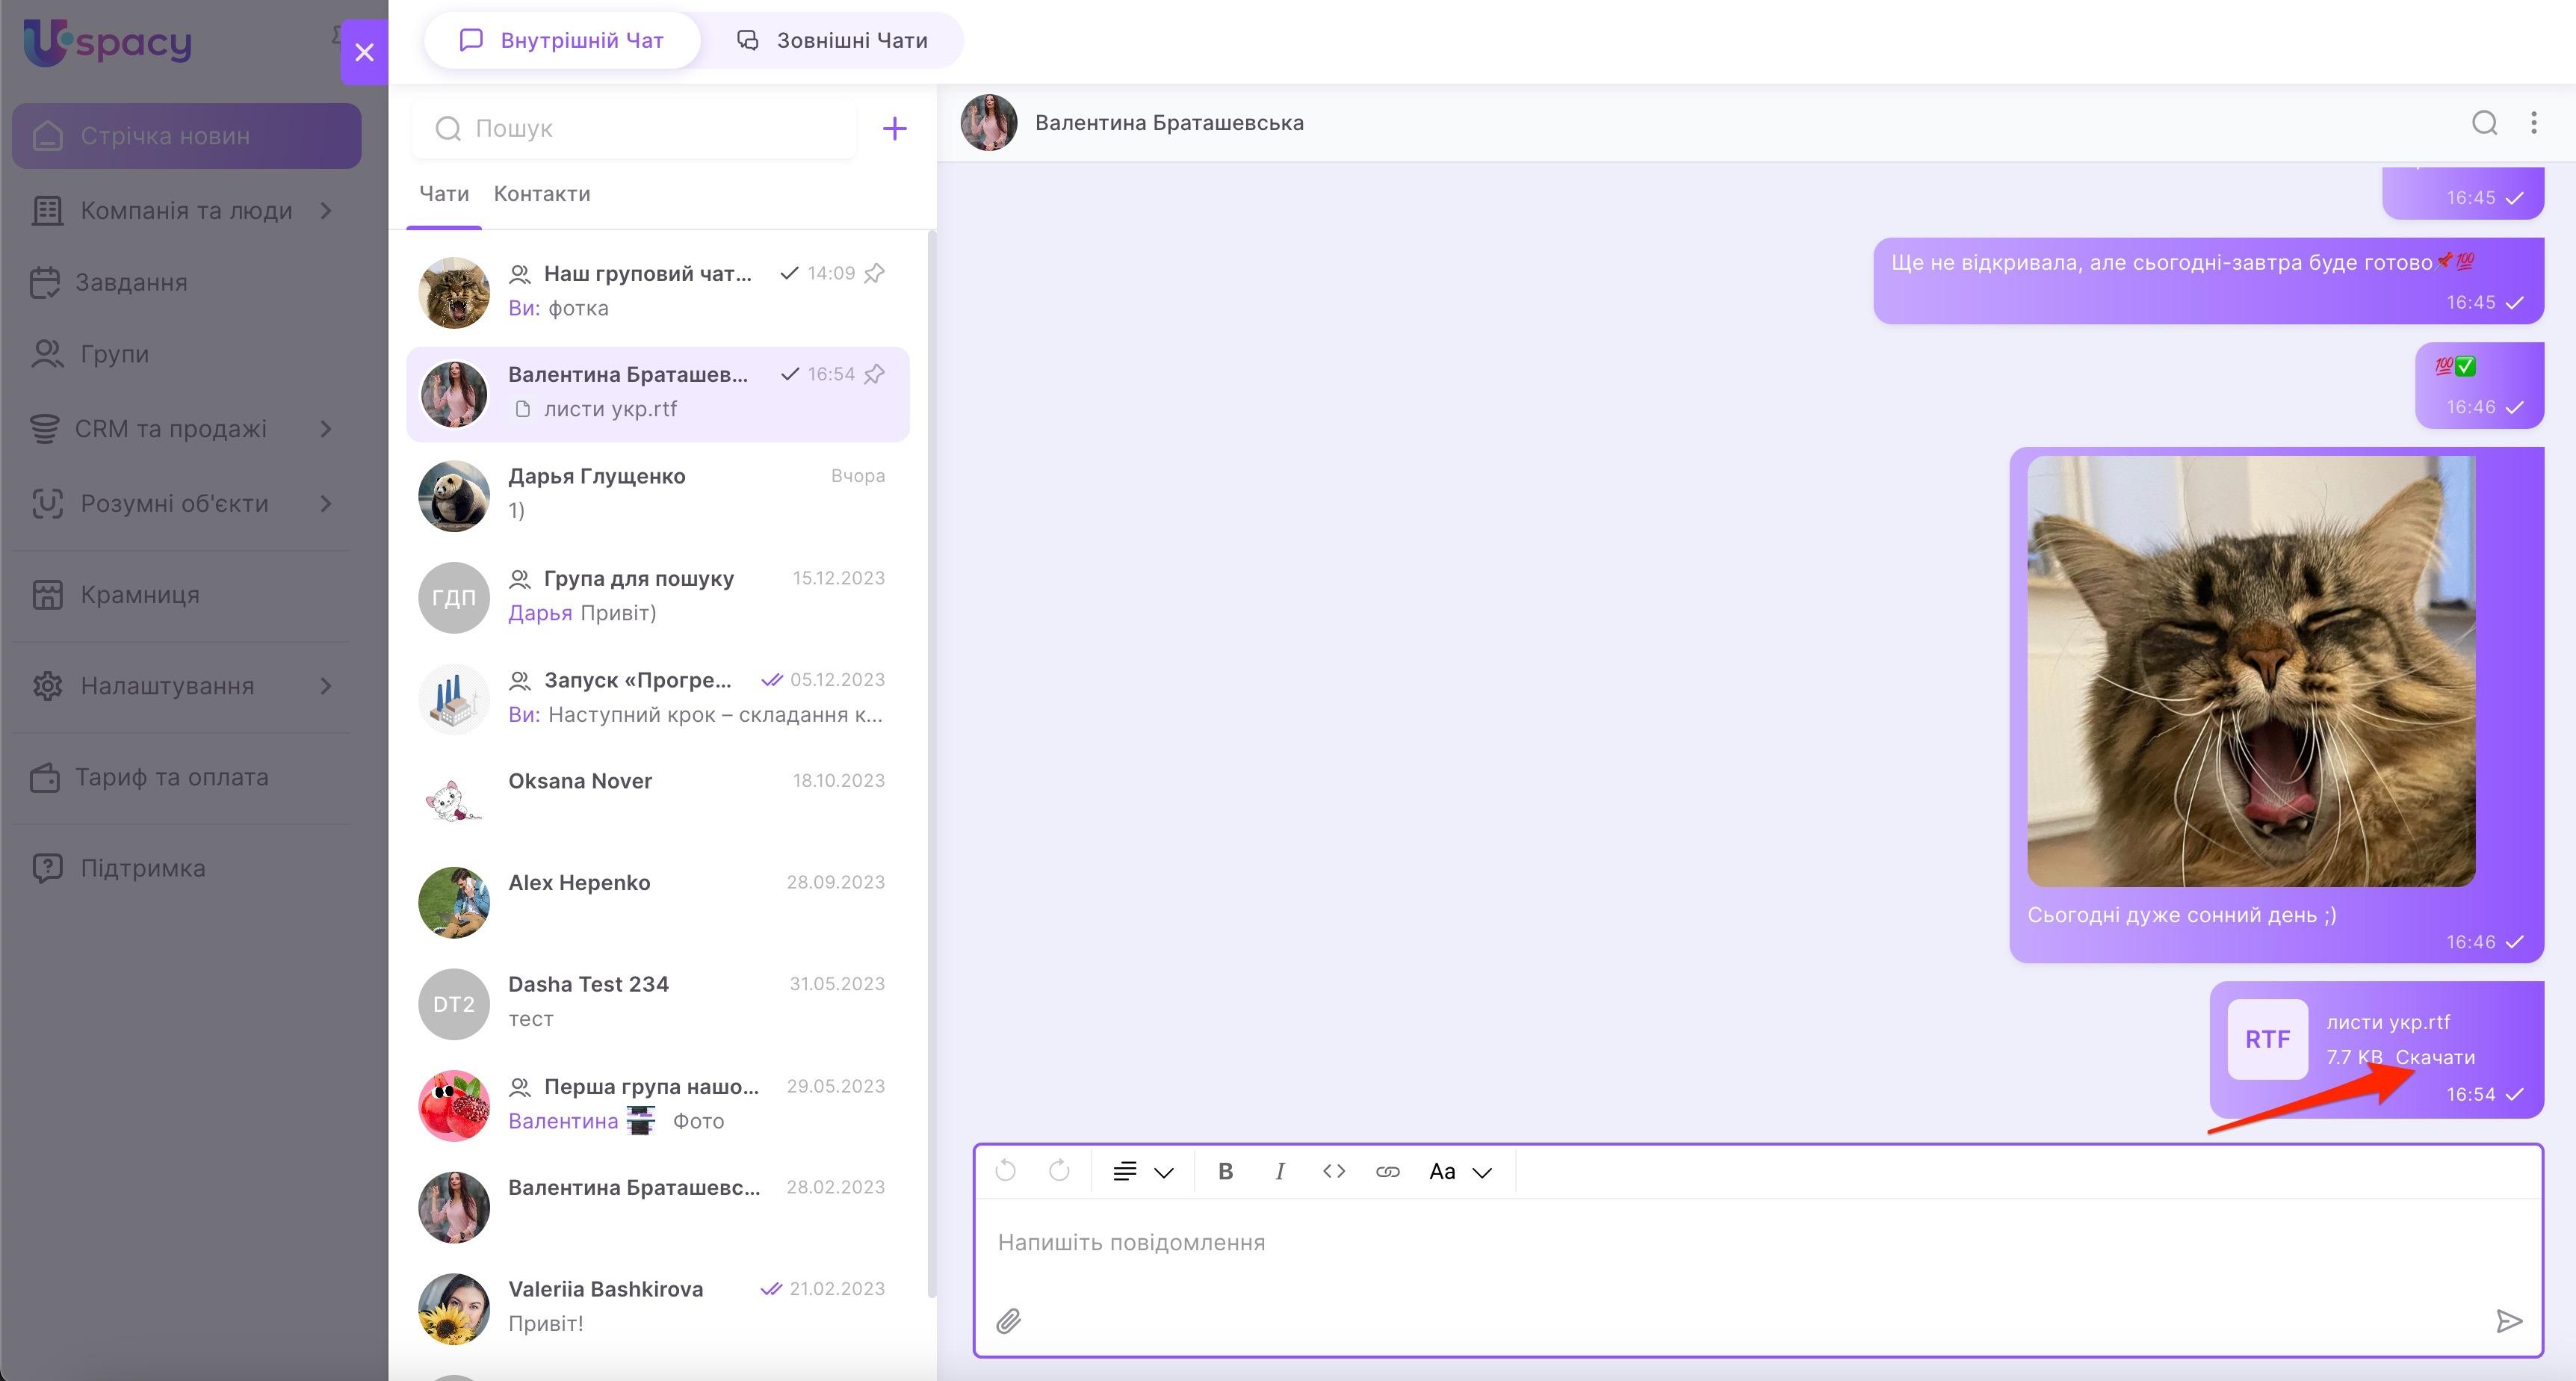Start a new chat with plus icon
Image resolution: width=2576 pixels, height=1381 pixels.
pyautogui.click(x=894, y=128)
